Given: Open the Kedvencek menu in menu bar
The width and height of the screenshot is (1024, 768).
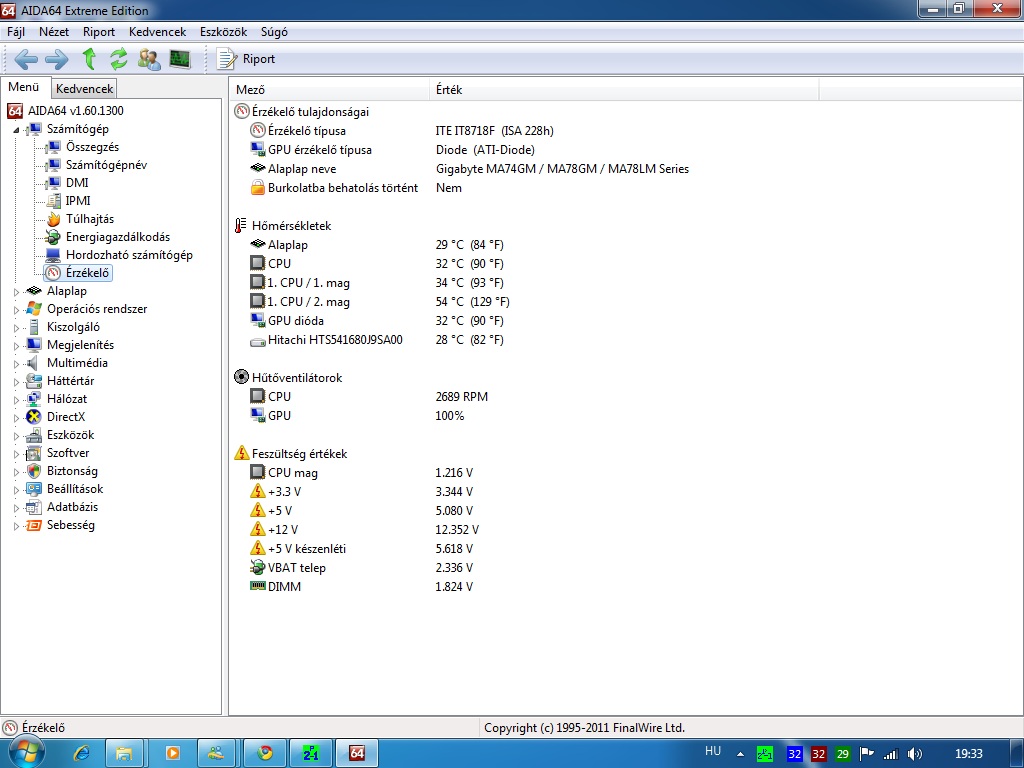Looking at the screenshot, I should click(x=157, y=32).
